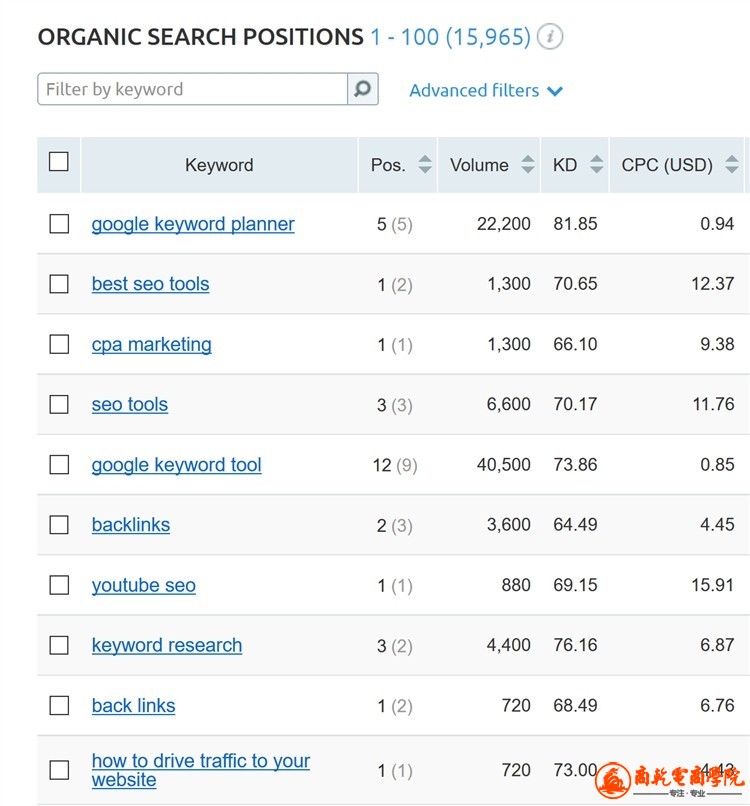Screen dimensions: 750x806
Task: Open the keyword research link
Action: click(x=167, y=645)
